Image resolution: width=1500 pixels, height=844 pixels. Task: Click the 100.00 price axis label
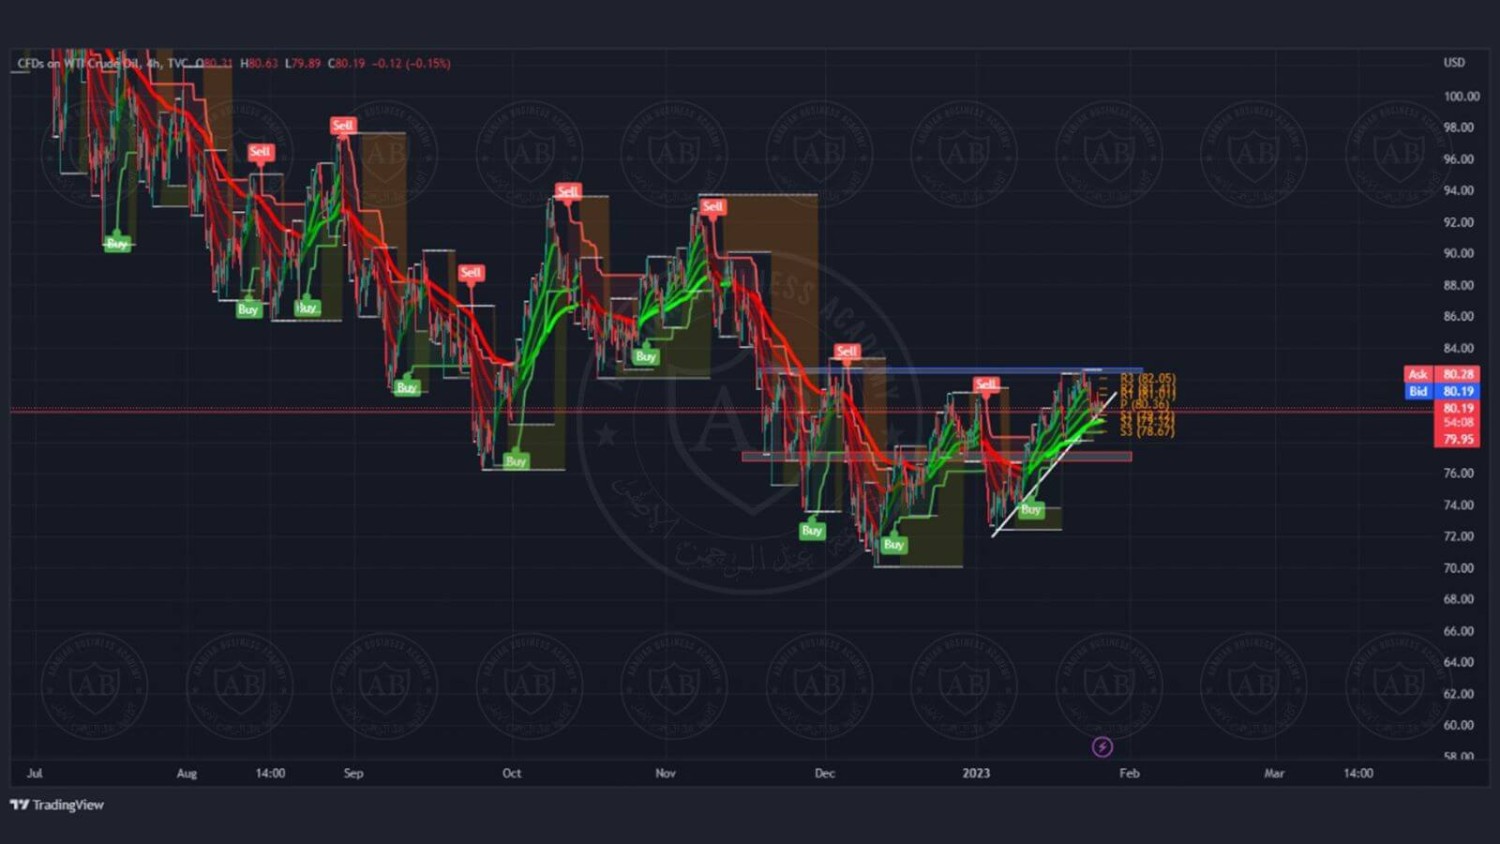point(1461,96)
